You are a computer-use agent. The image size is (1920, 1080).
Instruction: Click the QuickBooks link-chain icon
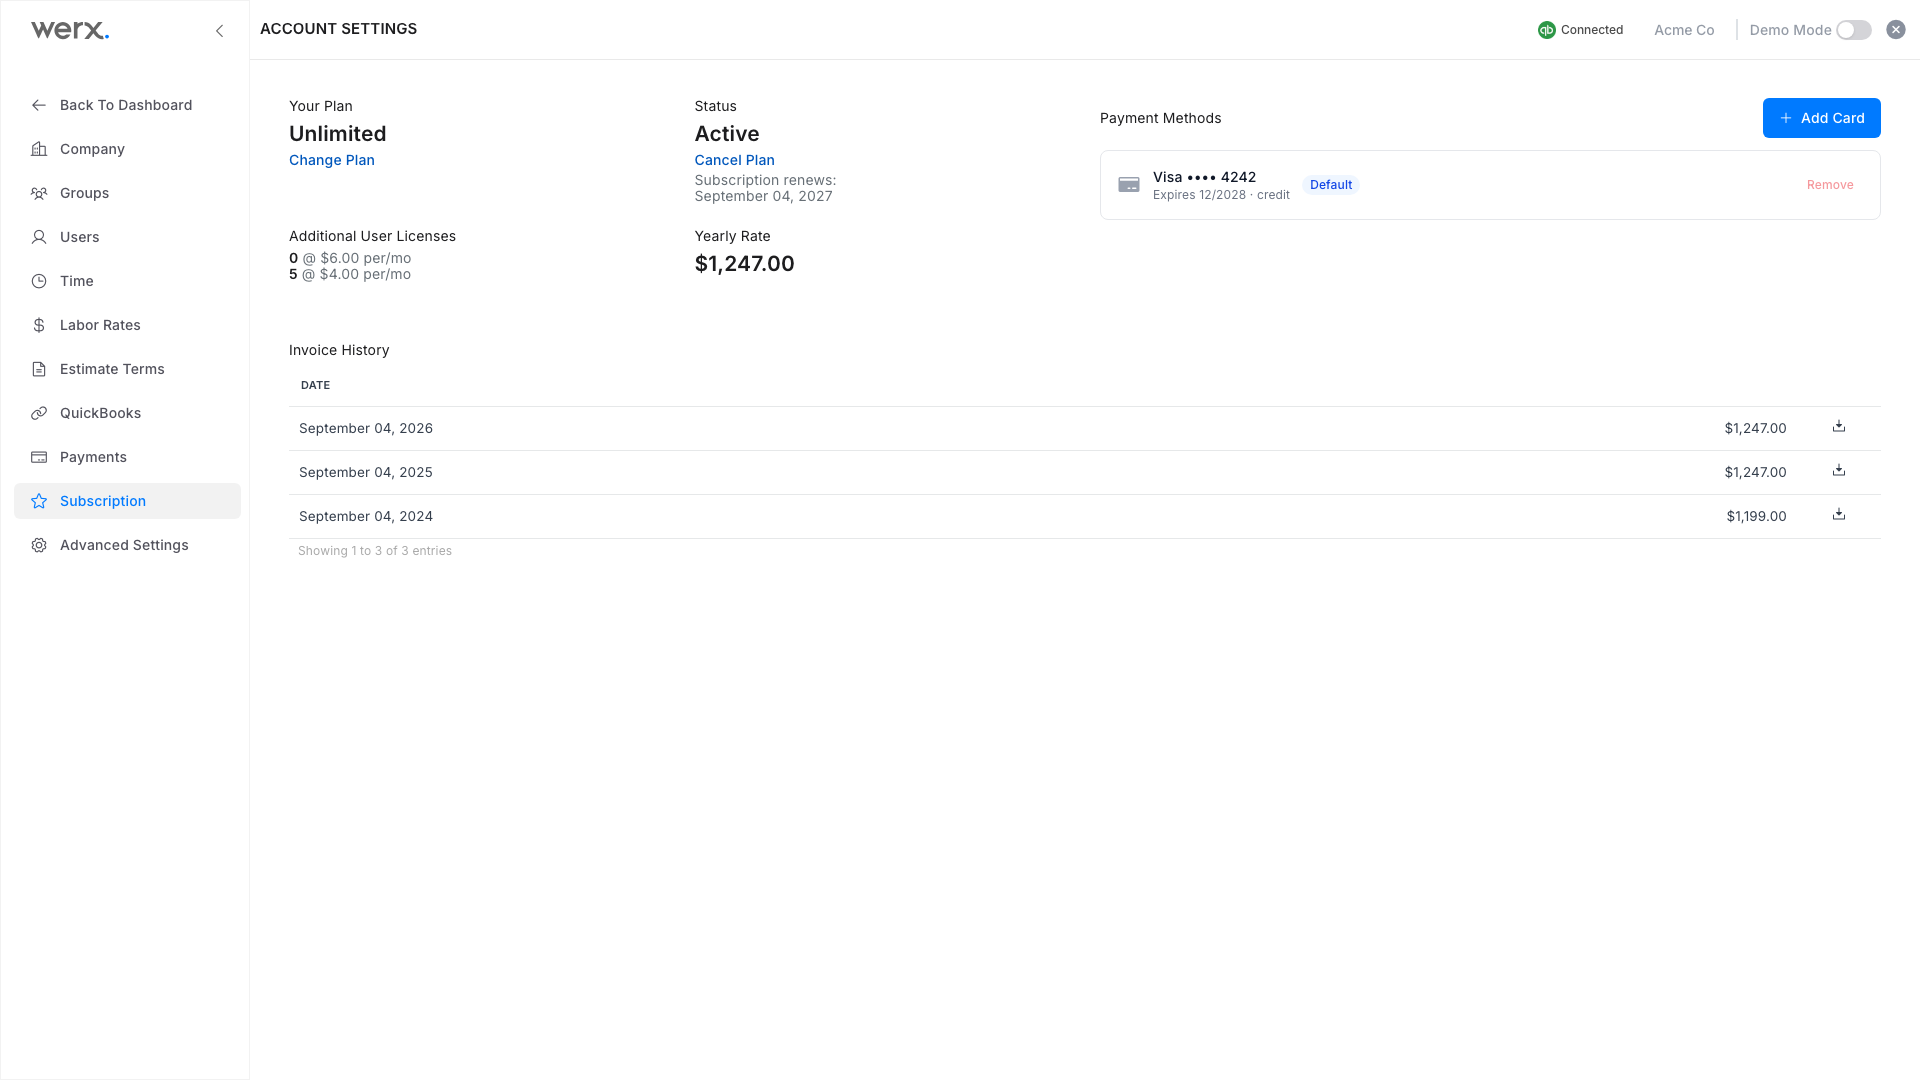pos(39,413)
